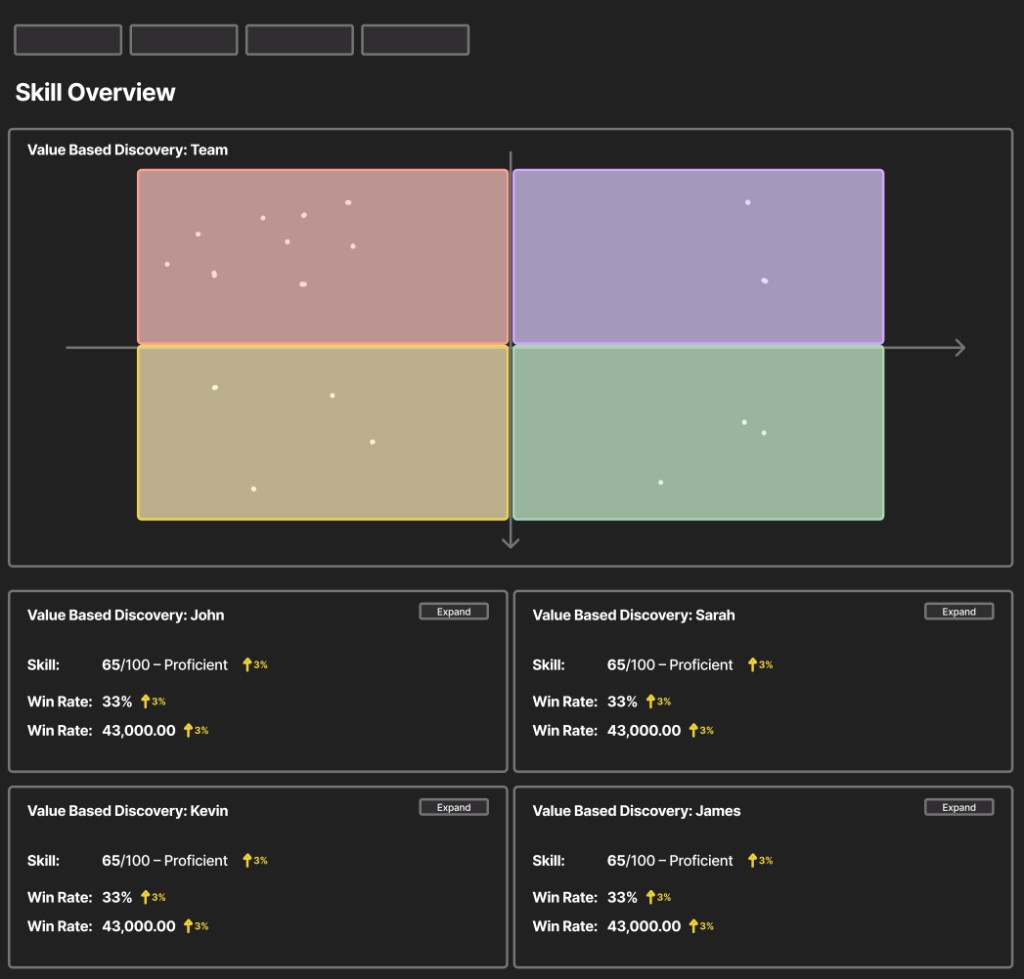1024x979 pixels.
Task: Click James's Skill 3% upward trend arrow
Action: coord(752,860)
